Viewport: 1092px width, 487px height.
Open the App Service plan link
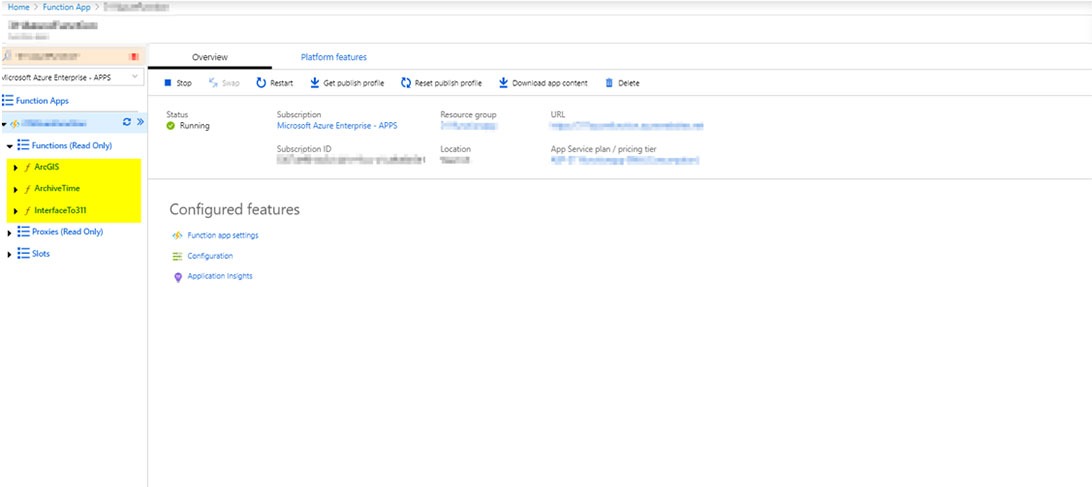point(624,160)
